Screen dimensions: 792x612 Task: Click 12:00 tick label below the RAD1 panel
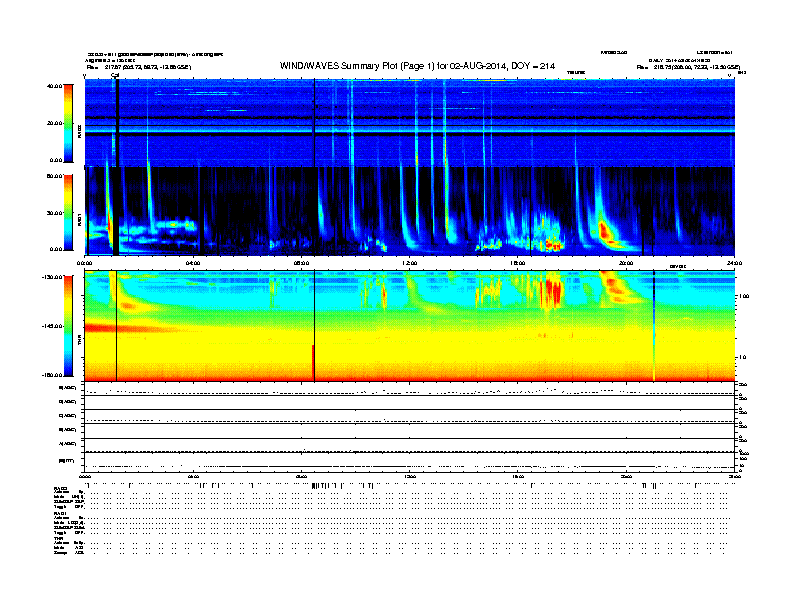pyautogui.click(x=410, y=263)
